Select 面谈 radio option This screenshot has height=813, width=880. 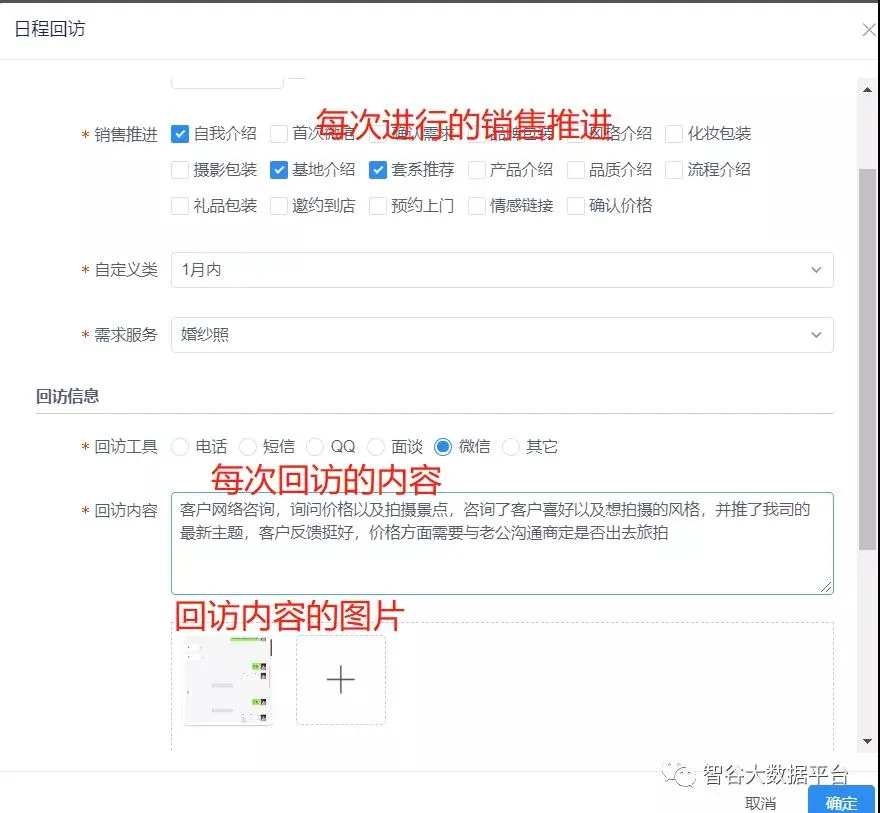coord(376,447)
